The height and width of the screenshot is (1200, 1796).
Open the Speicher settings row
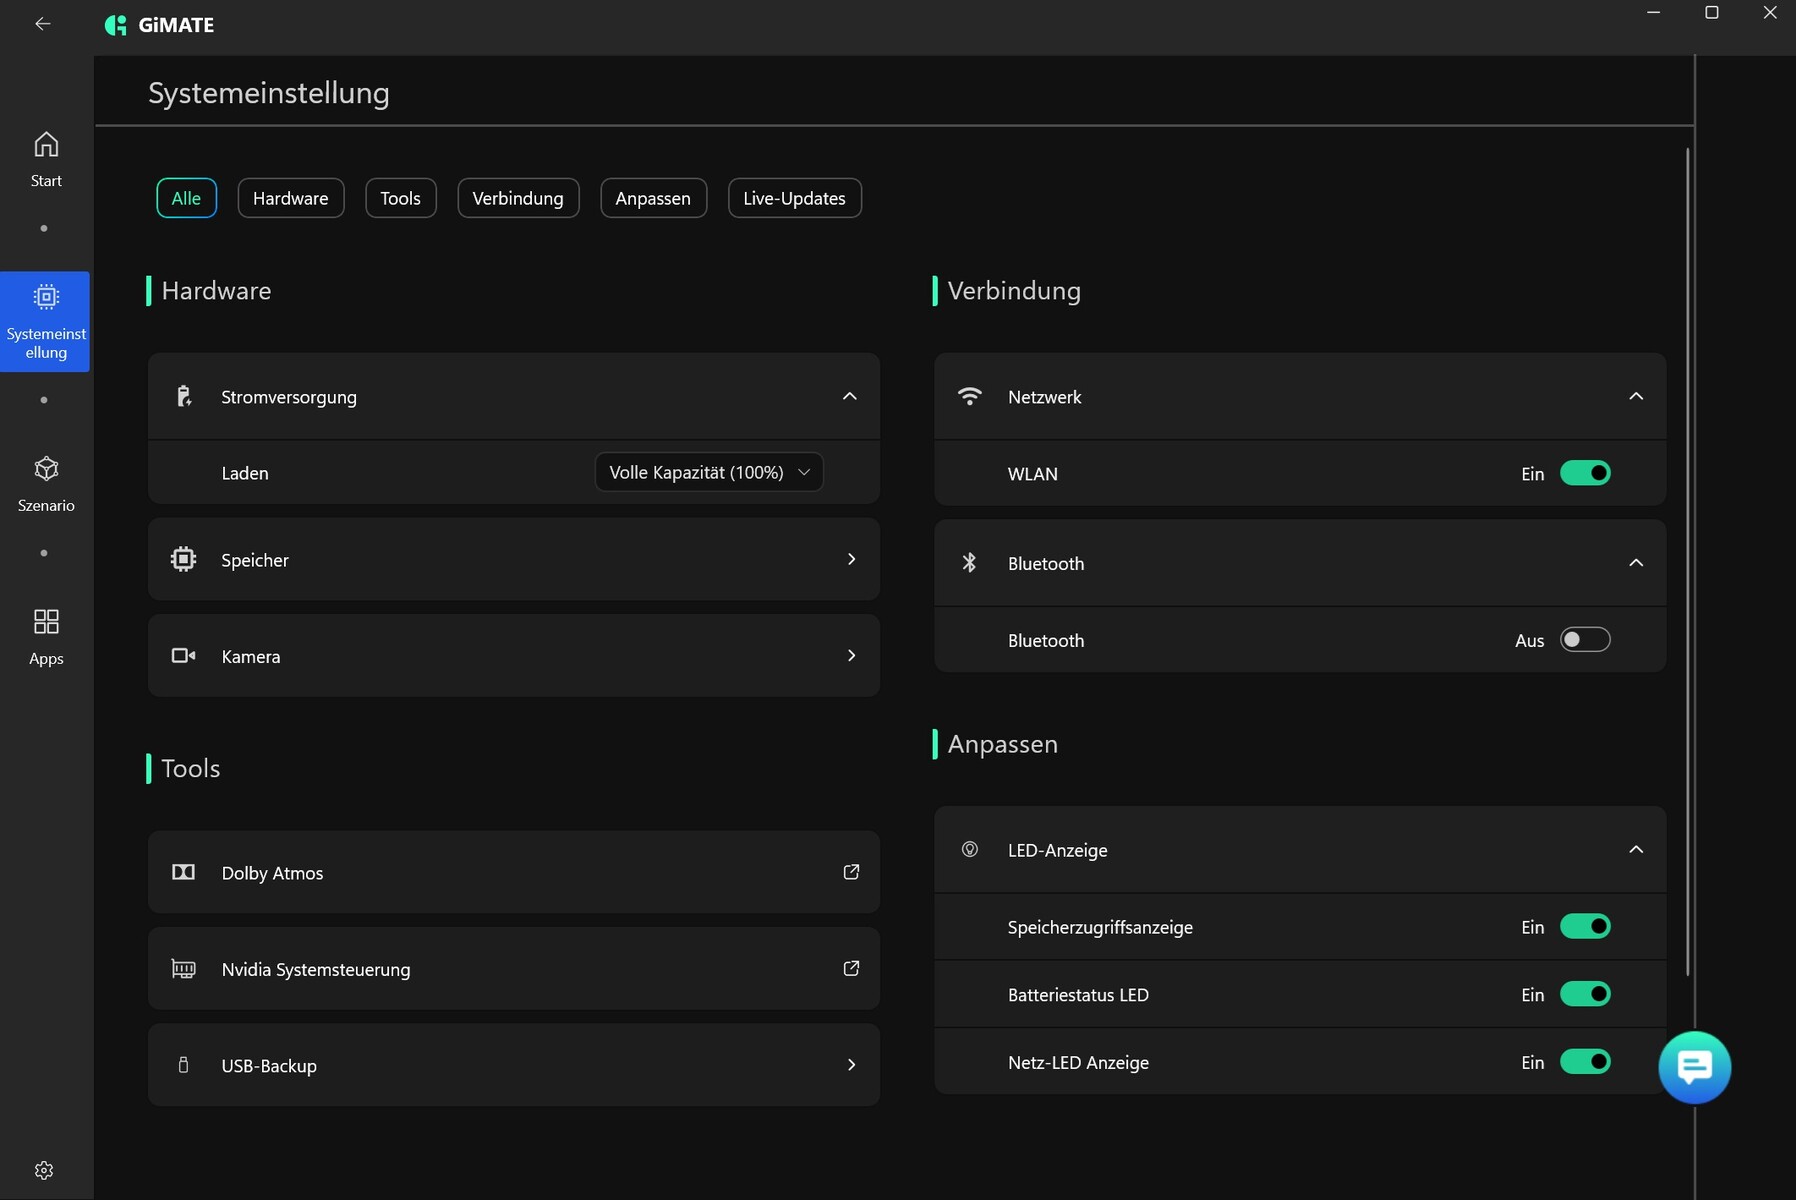513,559
